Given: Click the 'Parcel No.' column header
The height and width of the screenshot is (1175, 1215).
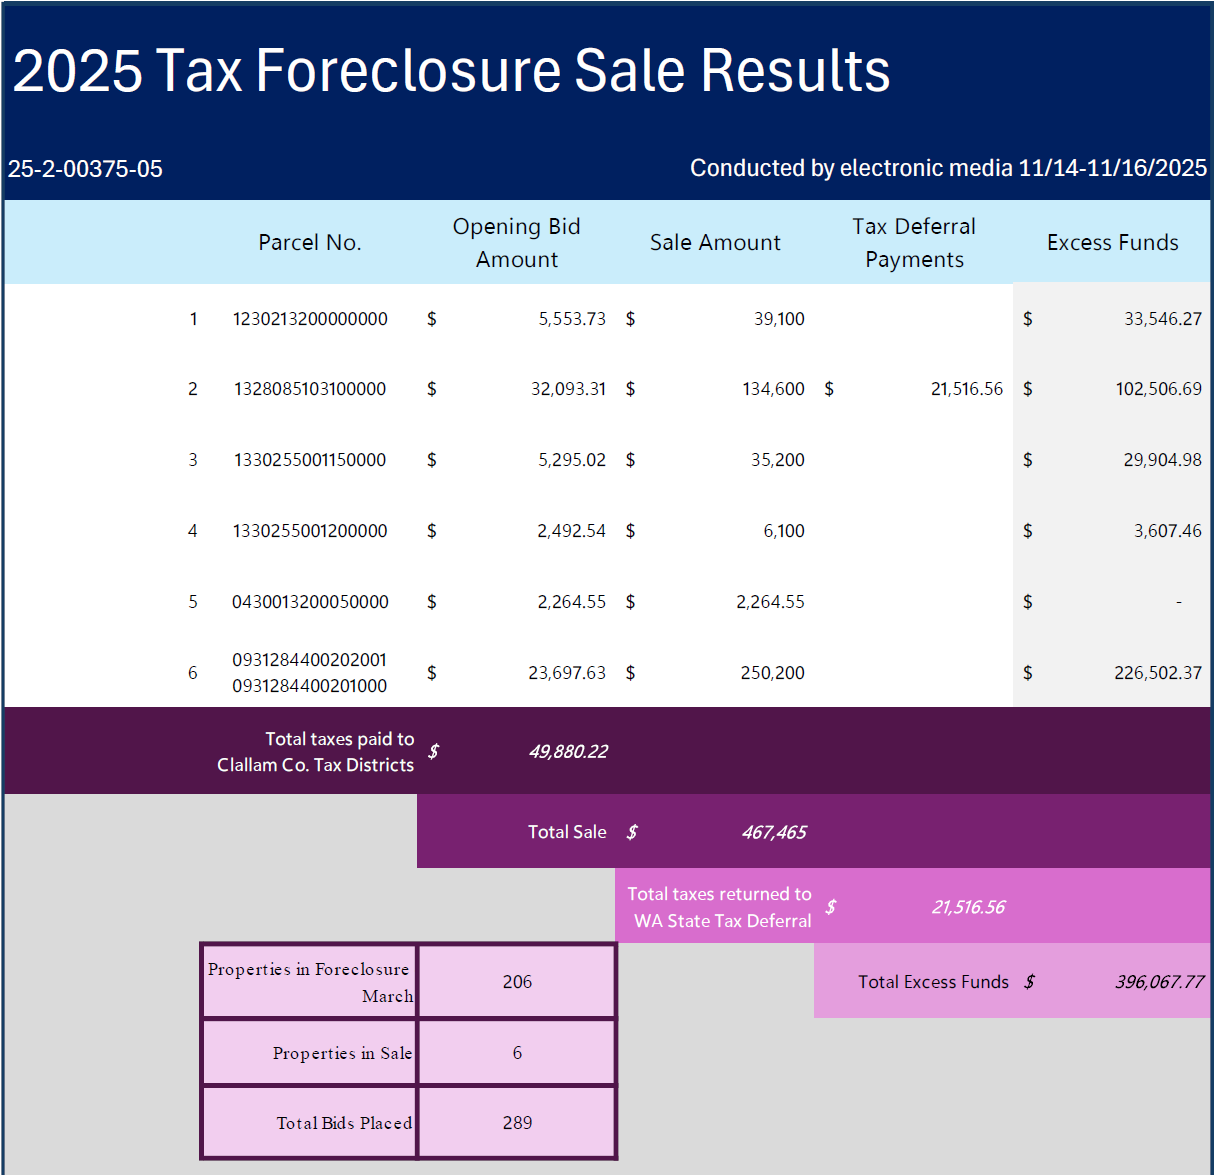Looking at the screenshot, I should pyautogui.click(x=309, y=242).
